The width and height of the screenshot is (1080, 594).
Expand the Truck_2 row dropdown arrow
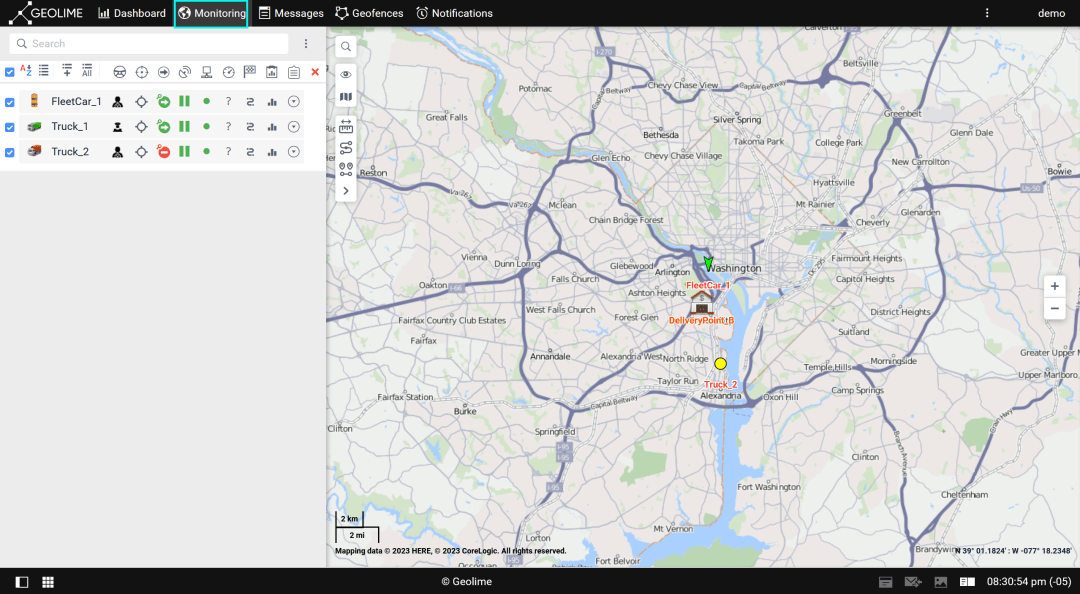coord(293,152)
